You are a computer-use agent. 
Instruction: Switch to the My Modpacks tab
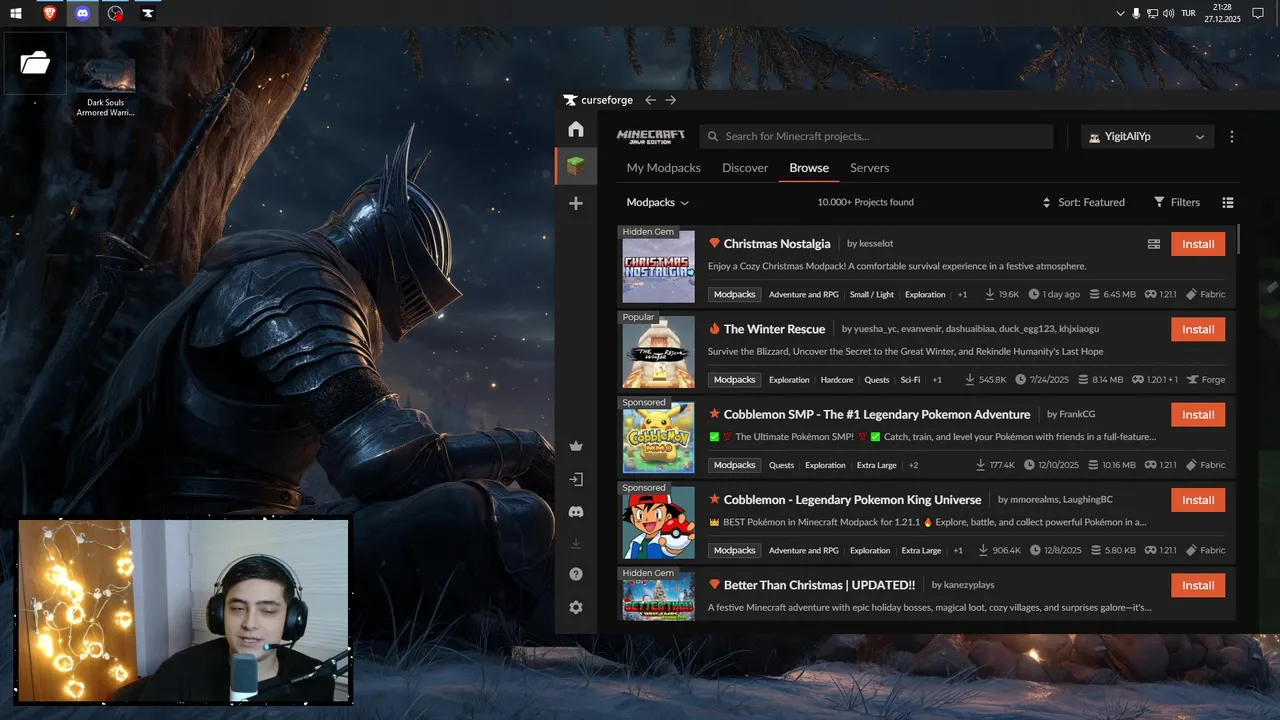pos(664,168)
